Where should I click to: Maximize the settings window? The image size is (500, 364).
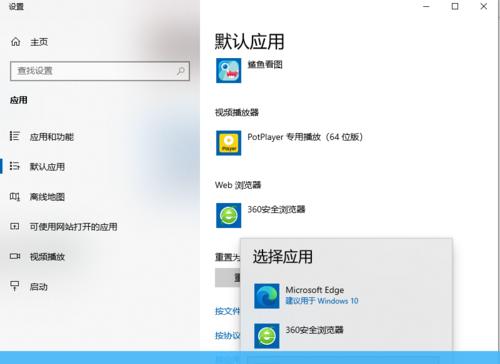tap(455, 6)
